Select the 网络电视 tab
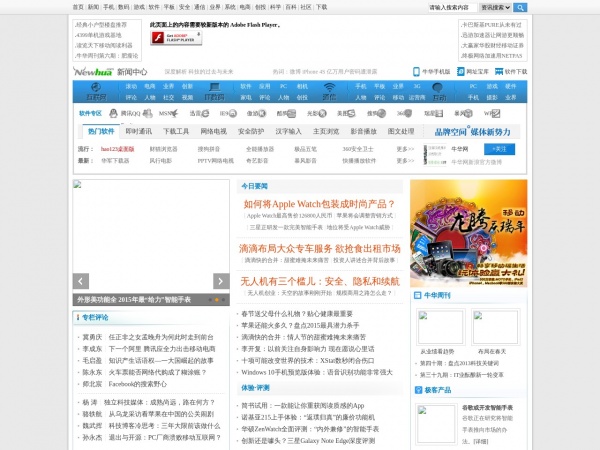This screenshot has width=600, height=450. tap(214, 131)
